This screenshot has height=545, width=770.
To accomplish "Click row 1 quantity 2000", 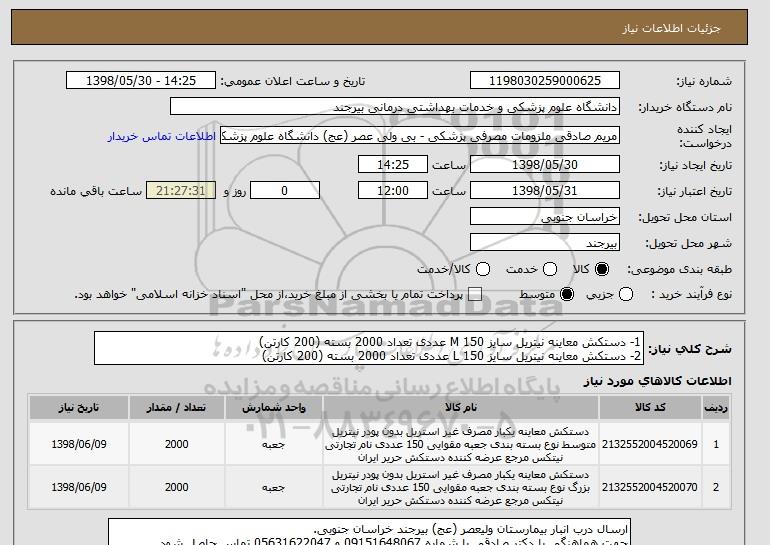I will 177,444.
